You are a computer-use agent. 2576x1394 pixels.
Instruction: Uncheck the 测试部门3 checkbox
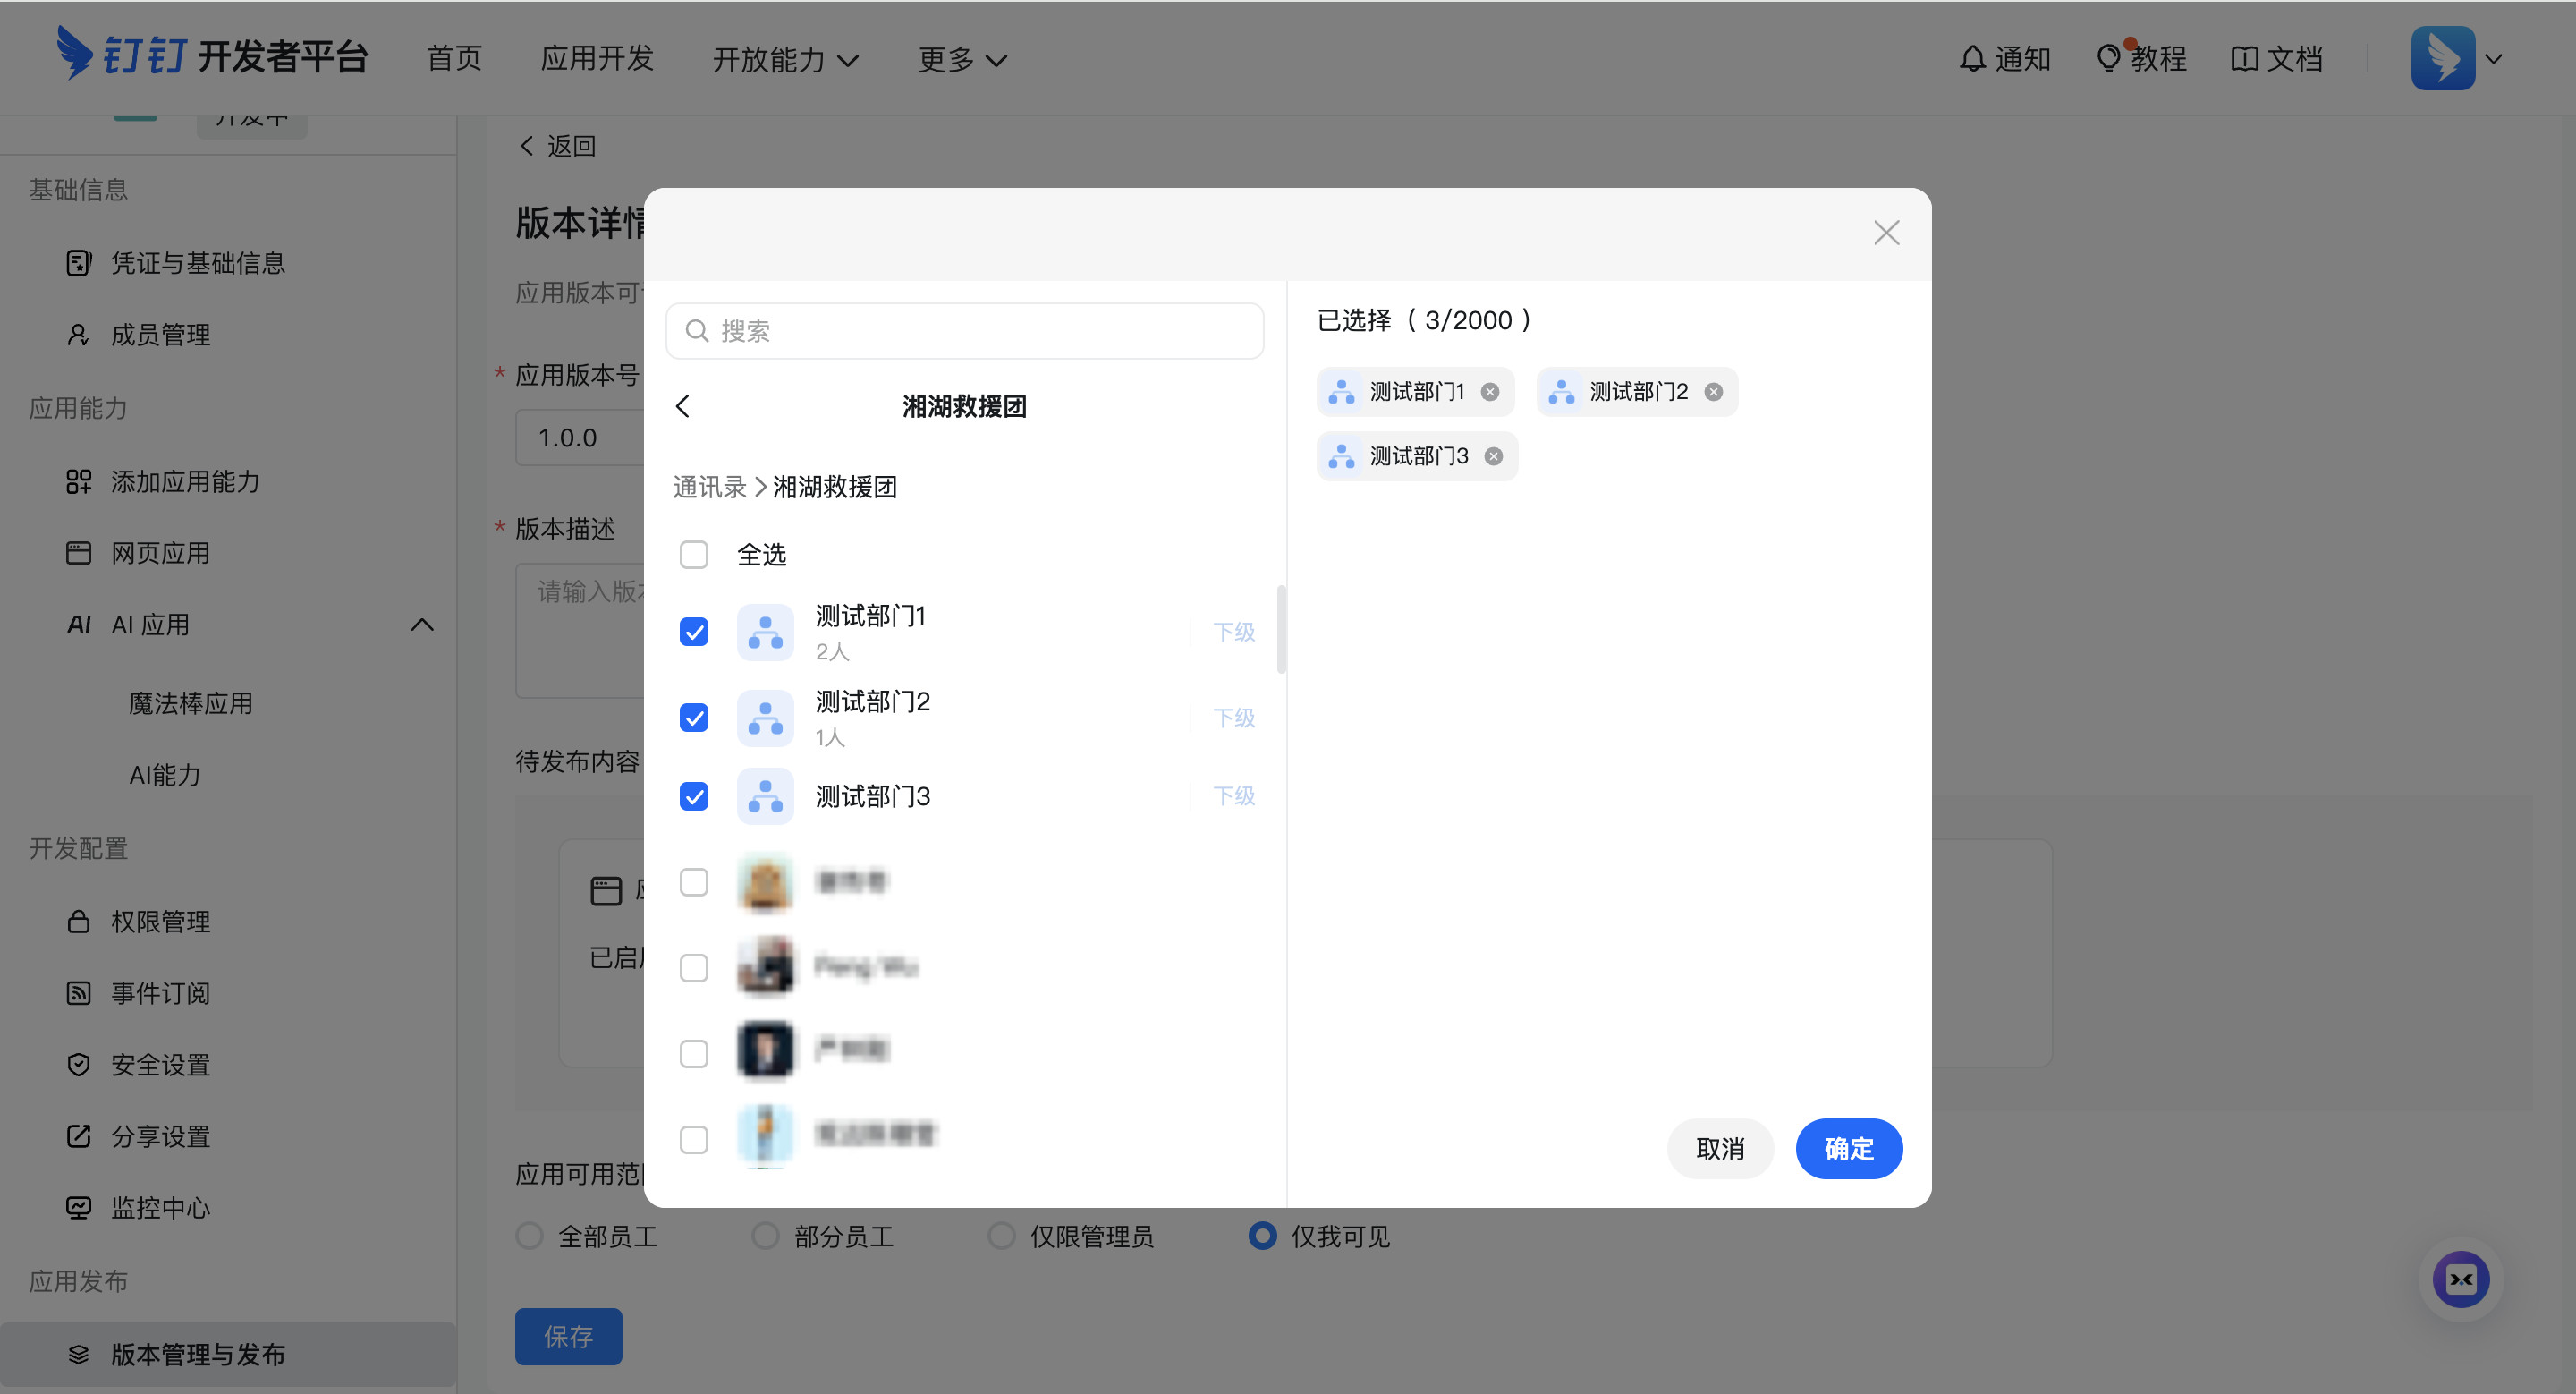694,796
